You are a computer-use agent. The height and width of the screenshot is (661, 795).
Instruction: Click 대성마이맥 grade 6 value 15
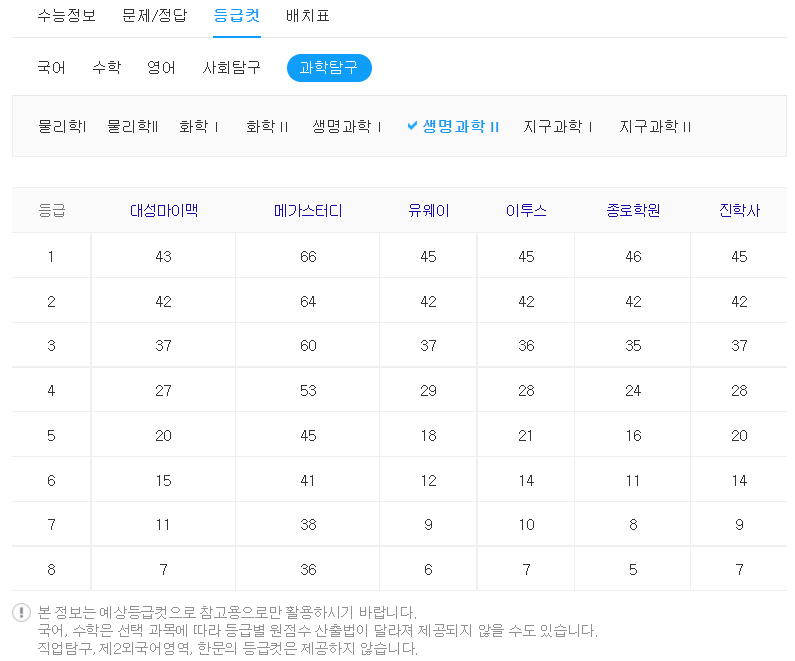click(x=163, y=481)
